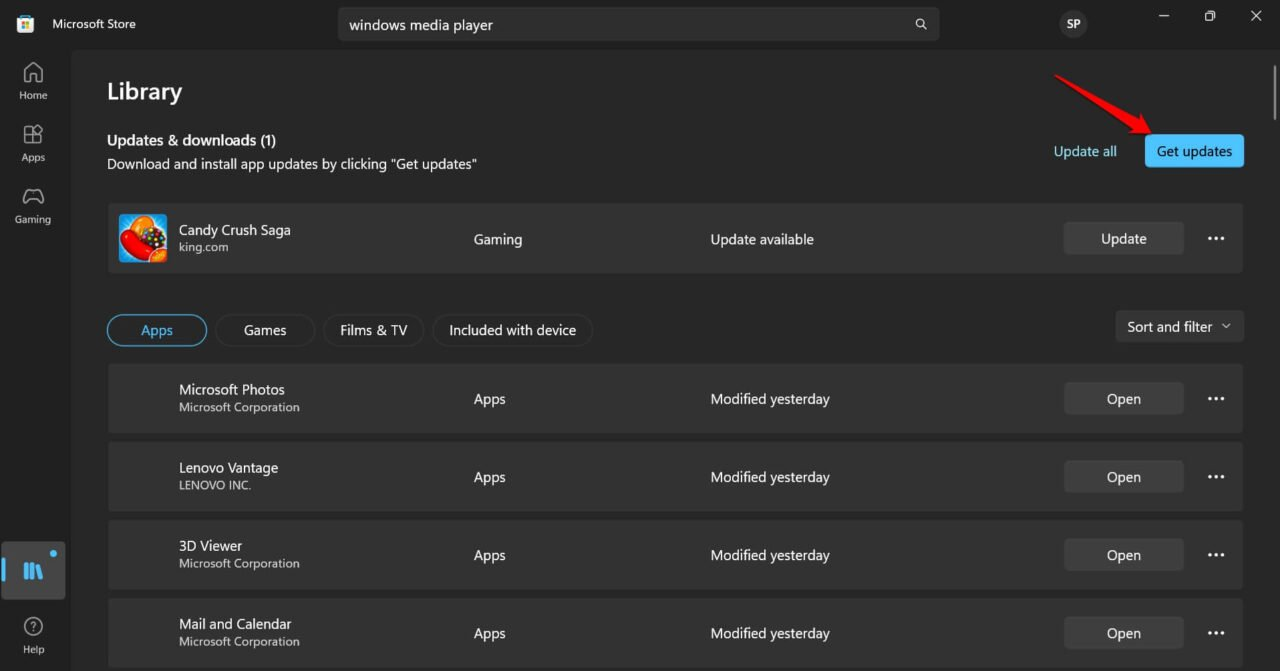Click the Candy Crush Saga app icon
1280x671 pixels.
tap(143, 239)
